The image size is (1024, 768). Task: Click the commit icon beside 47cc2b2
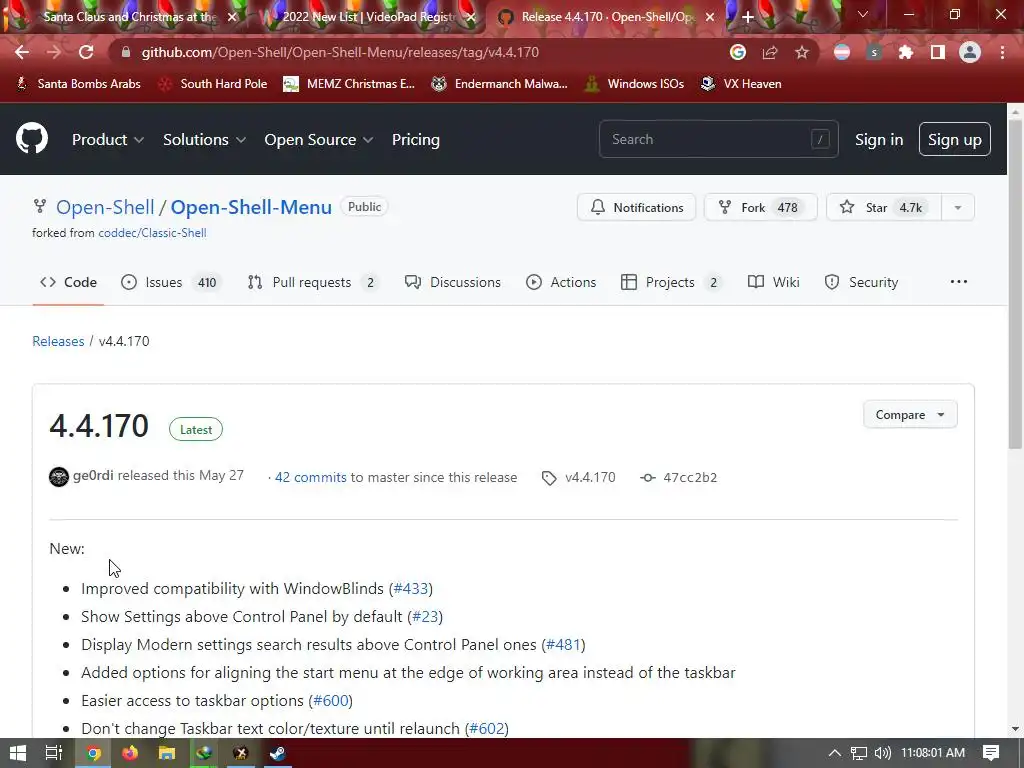648,477
